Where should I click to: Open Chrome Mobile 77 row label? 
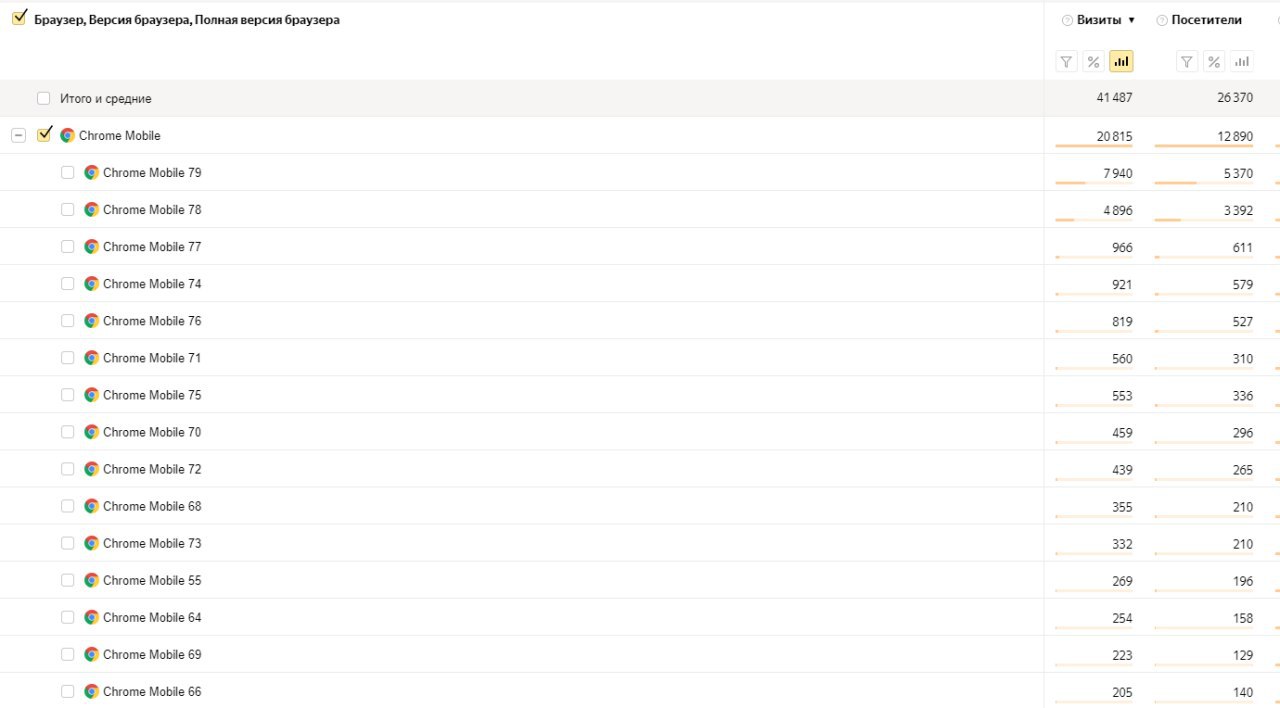152,246
